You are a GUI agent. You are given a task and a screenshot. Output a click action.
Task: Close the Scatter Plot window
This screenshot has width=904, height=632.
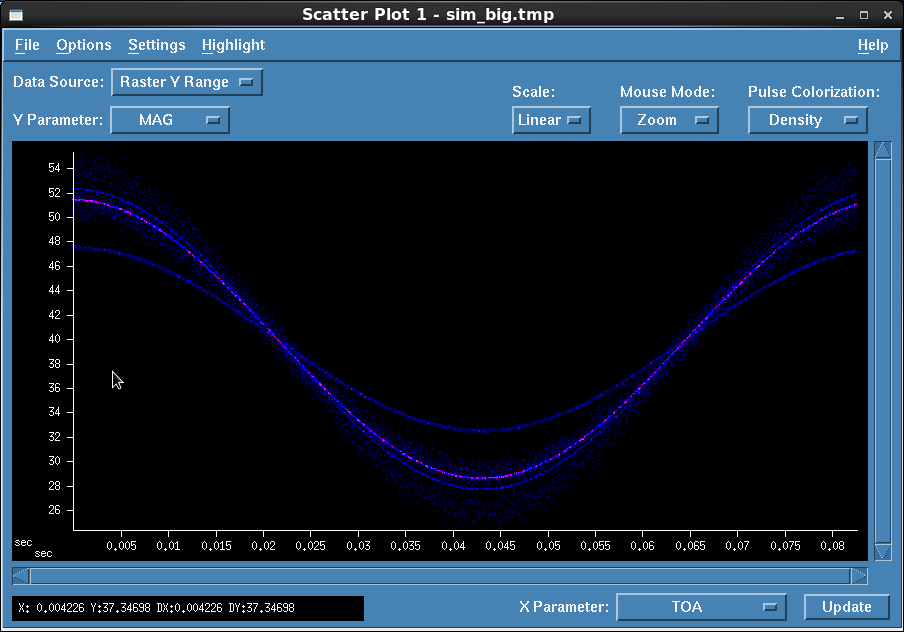click(886, 14)
